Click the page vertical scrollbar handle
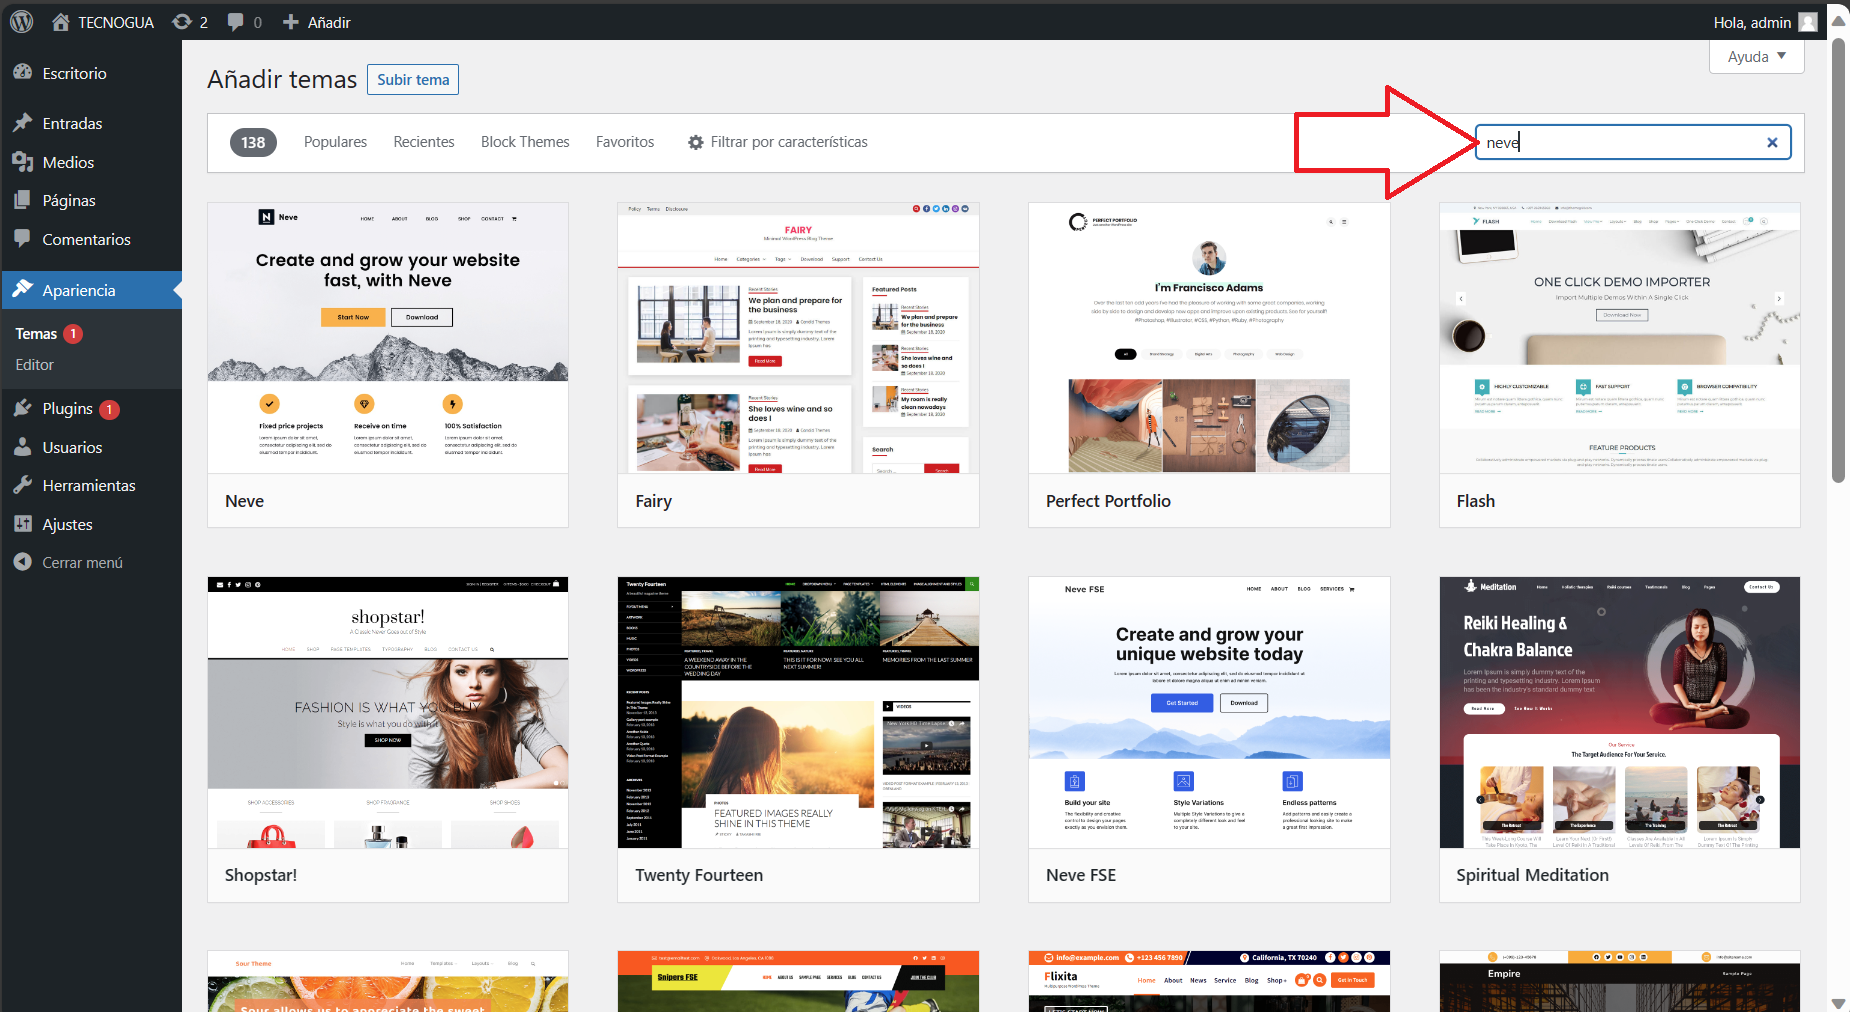This screenshot has height=1012, width=1850. [x=1838, y=260]
